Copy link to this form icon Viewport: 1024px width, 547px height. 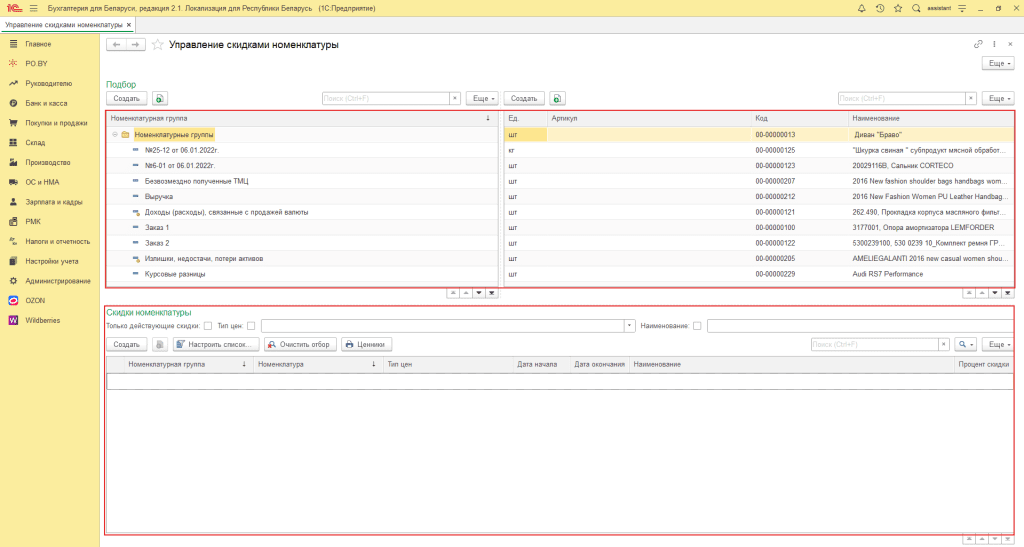coord(978,44)
